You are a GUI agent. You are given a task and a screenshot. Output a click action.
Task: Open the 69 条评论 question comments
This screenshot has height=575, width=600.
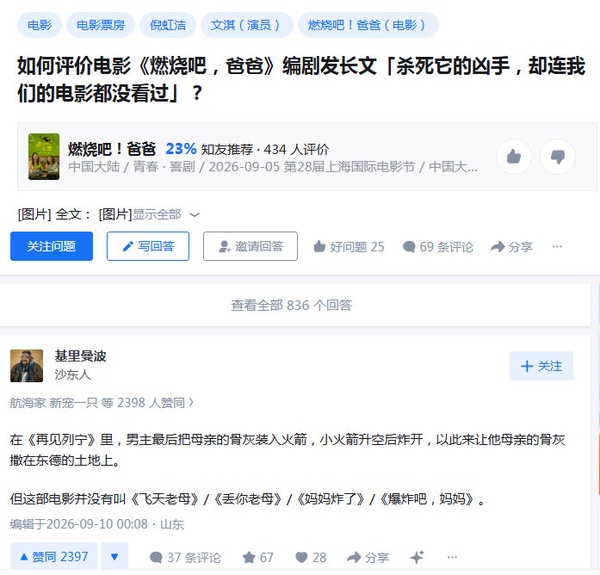[x=438, y=247]
